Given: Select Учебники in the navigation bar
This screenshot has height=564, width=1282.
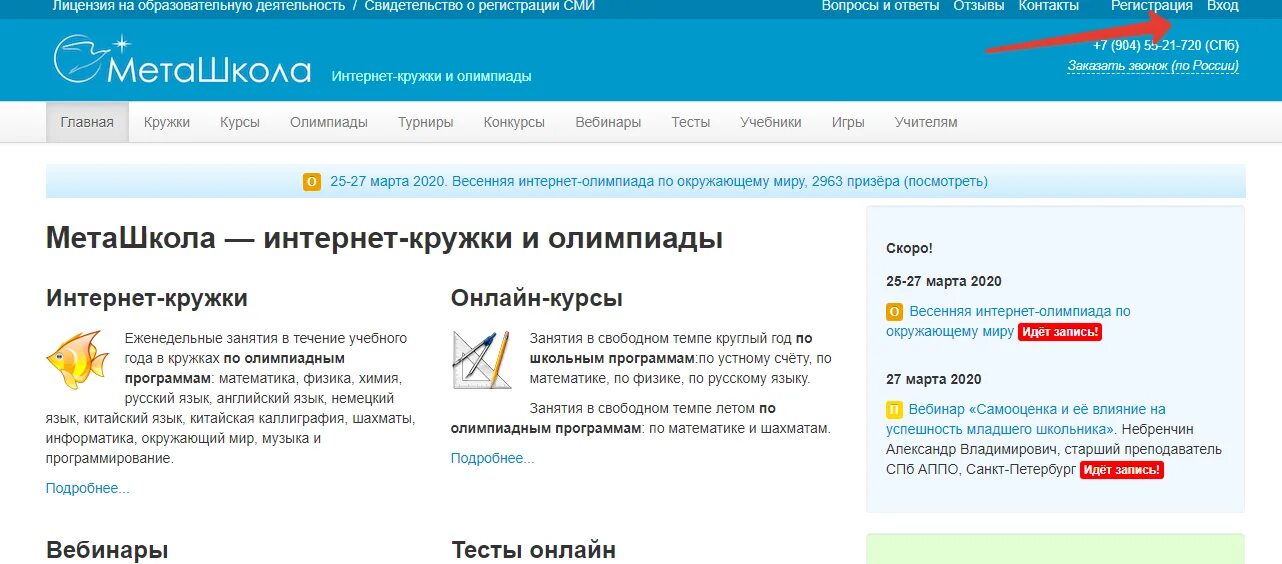Looking at the screenshot, I should [771, 122].
